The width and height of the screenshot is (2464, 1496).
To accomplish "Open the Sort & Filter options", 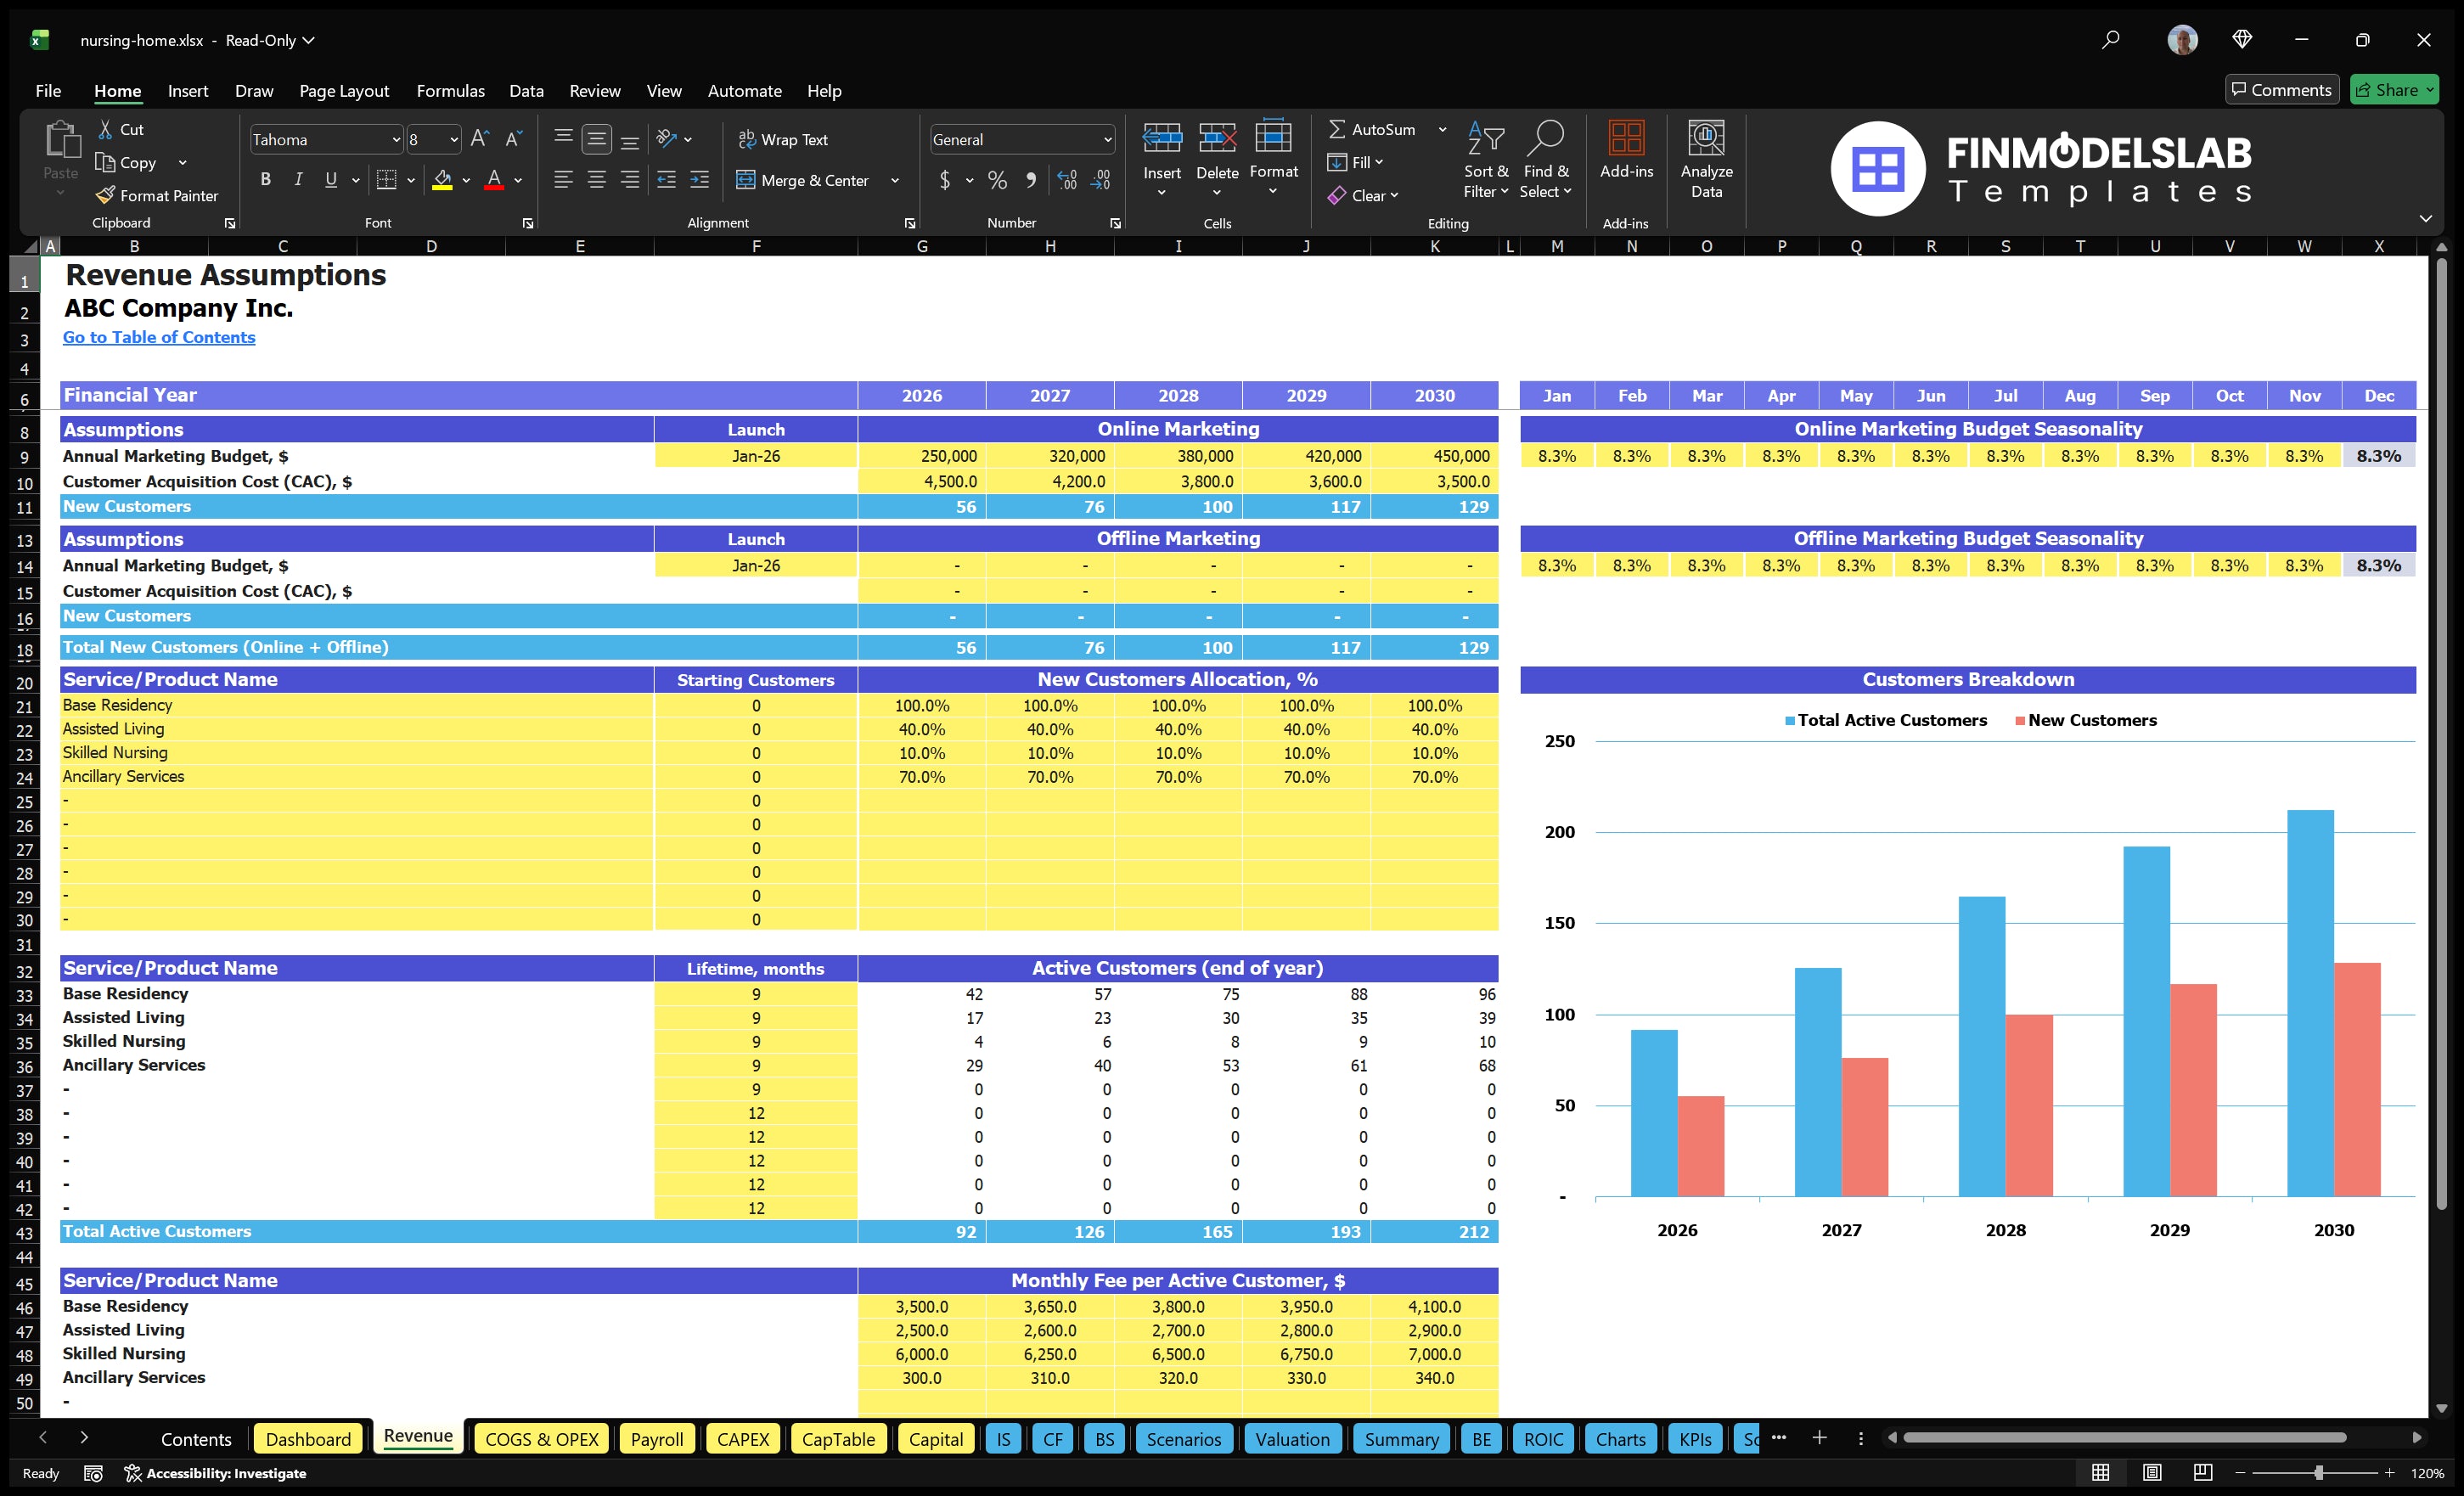I will click(1486, 160).
